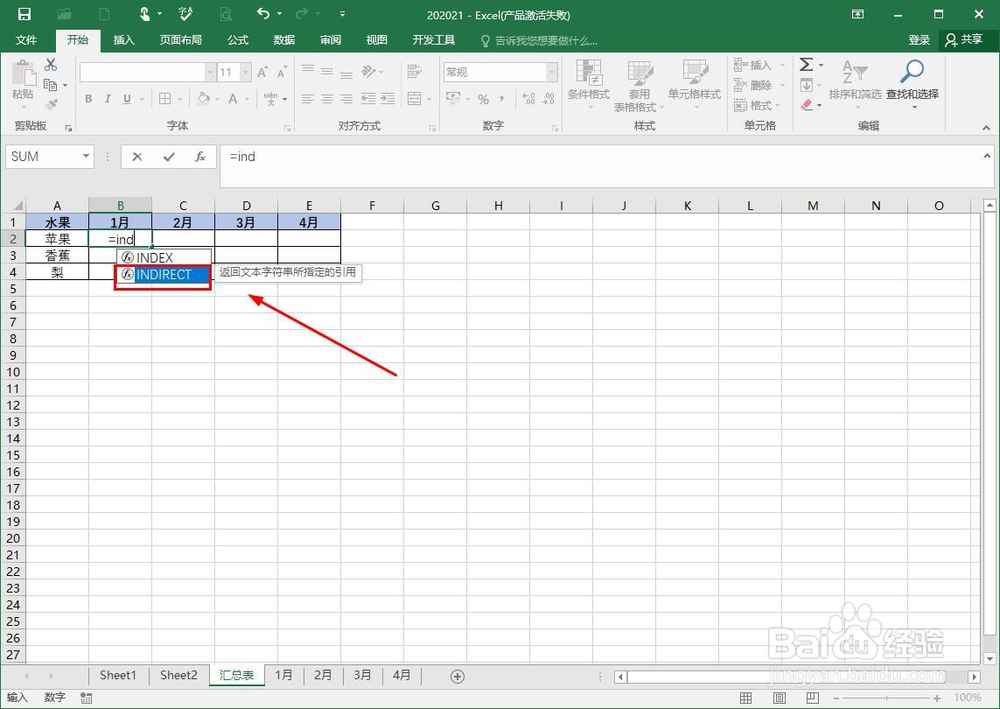Click the Undo arrow icon
This screenshot has width=1000, height=709.
(263, 13)
